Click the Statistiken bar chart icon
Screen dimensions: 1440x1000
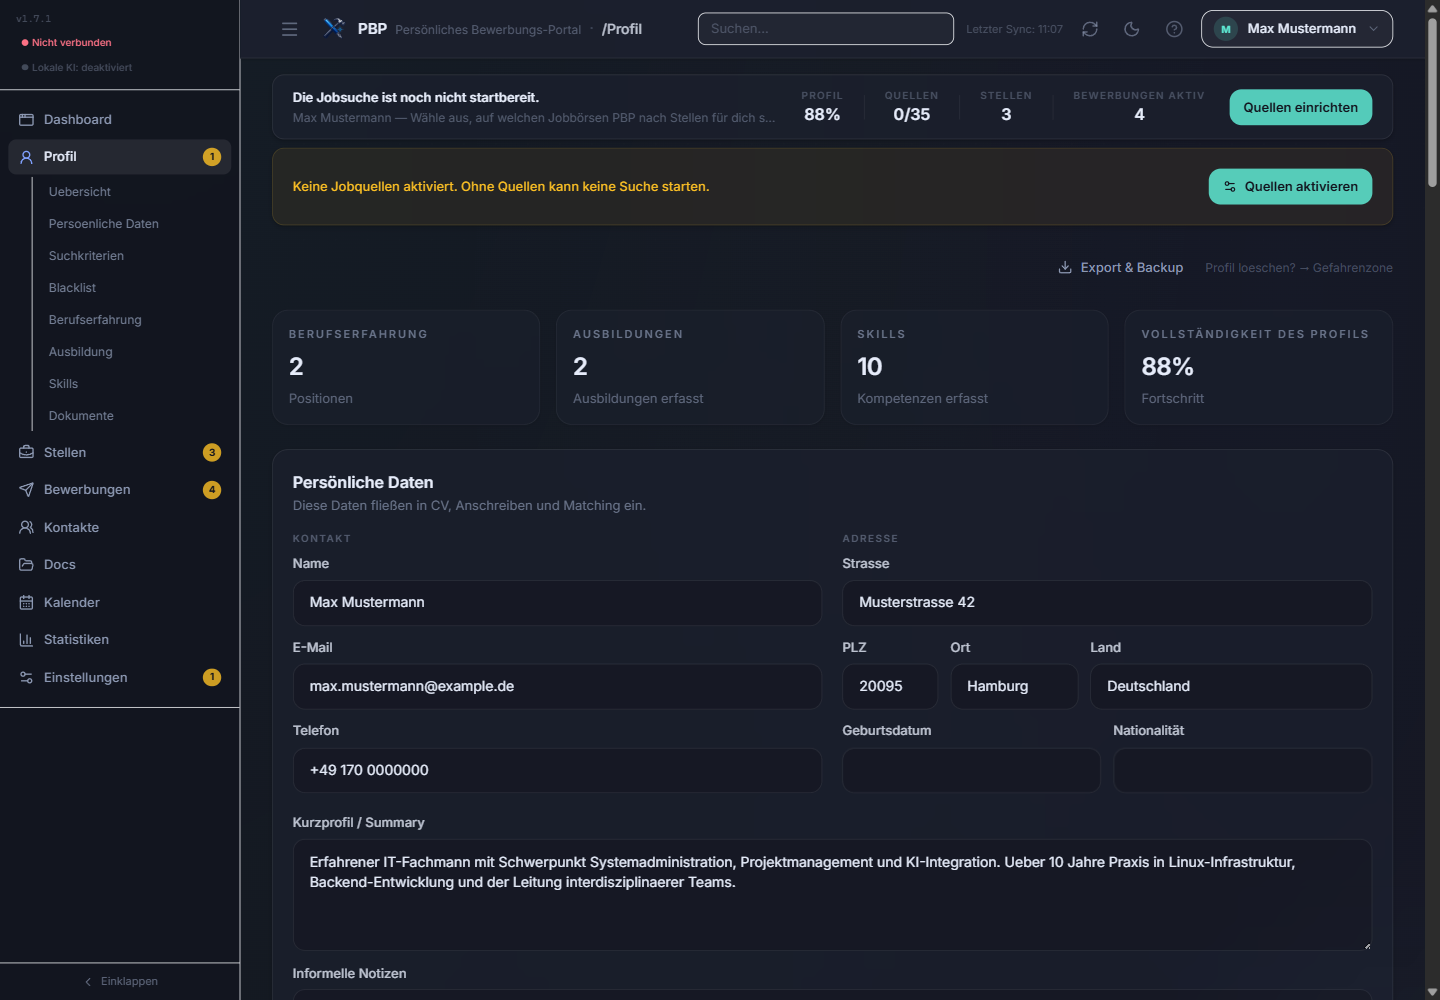click(27, 640)
